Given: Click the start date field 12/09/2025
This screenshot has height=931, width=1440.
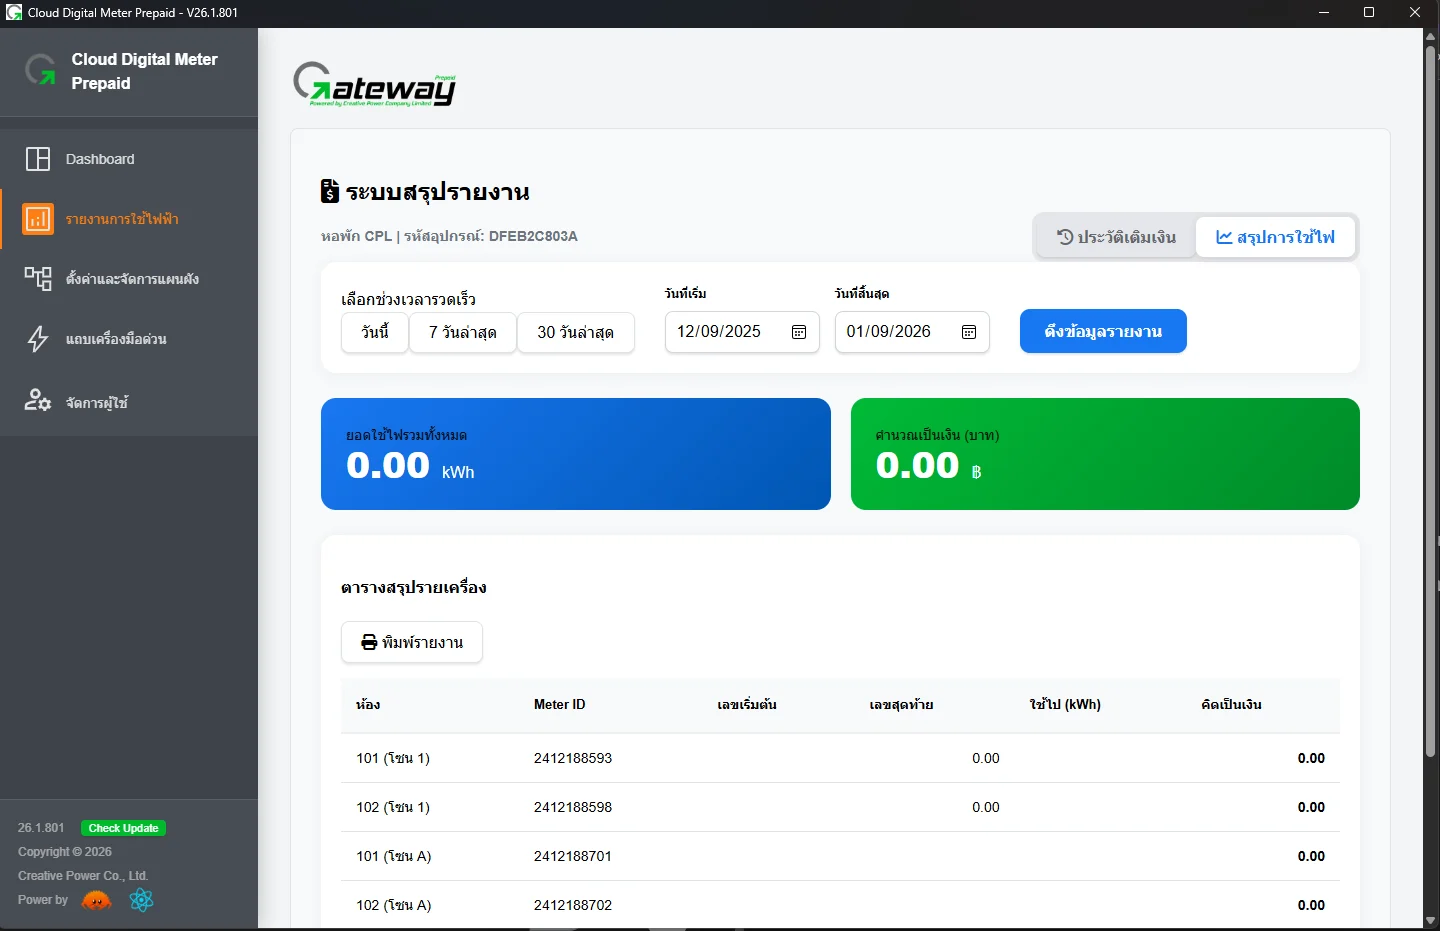Looking at the screenshot, I should pos(742,332).
